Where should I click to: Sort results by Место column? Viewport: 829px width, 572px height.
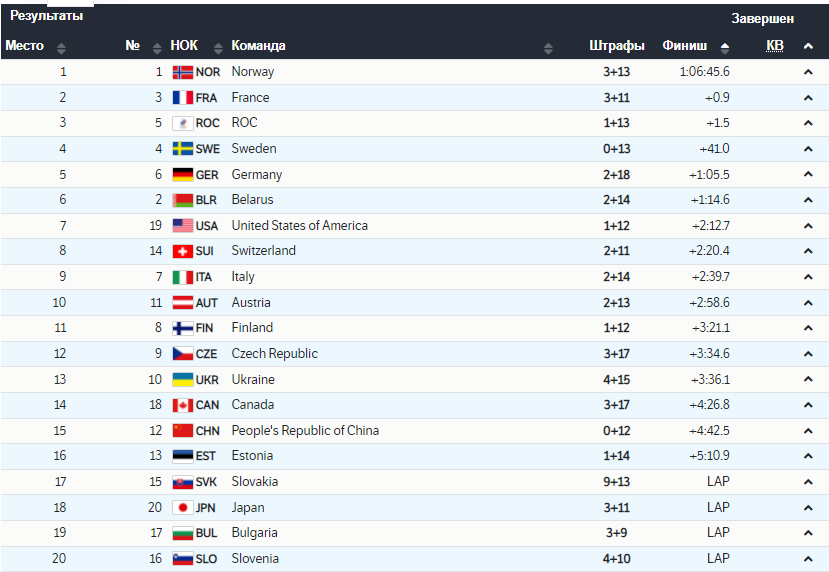(x=61, y=47)
